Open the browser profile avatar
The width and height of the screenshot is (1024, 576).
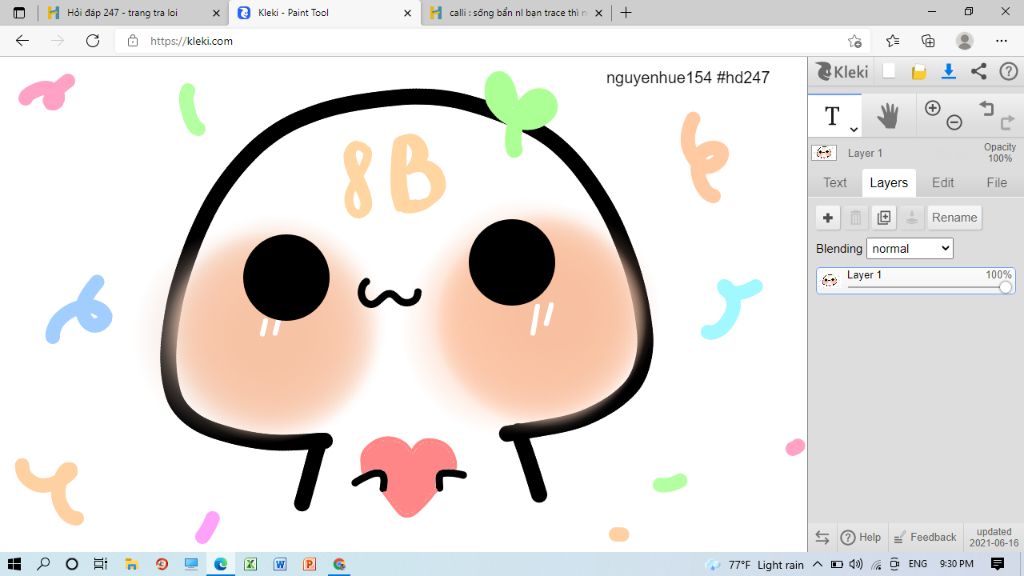tap(965, 41)
